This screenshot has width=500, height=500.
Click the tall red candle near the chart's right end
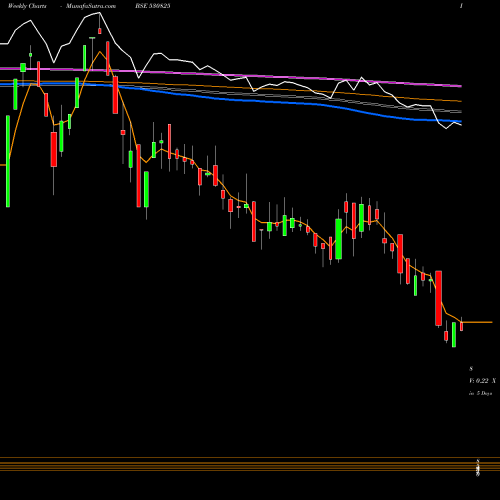438,298
